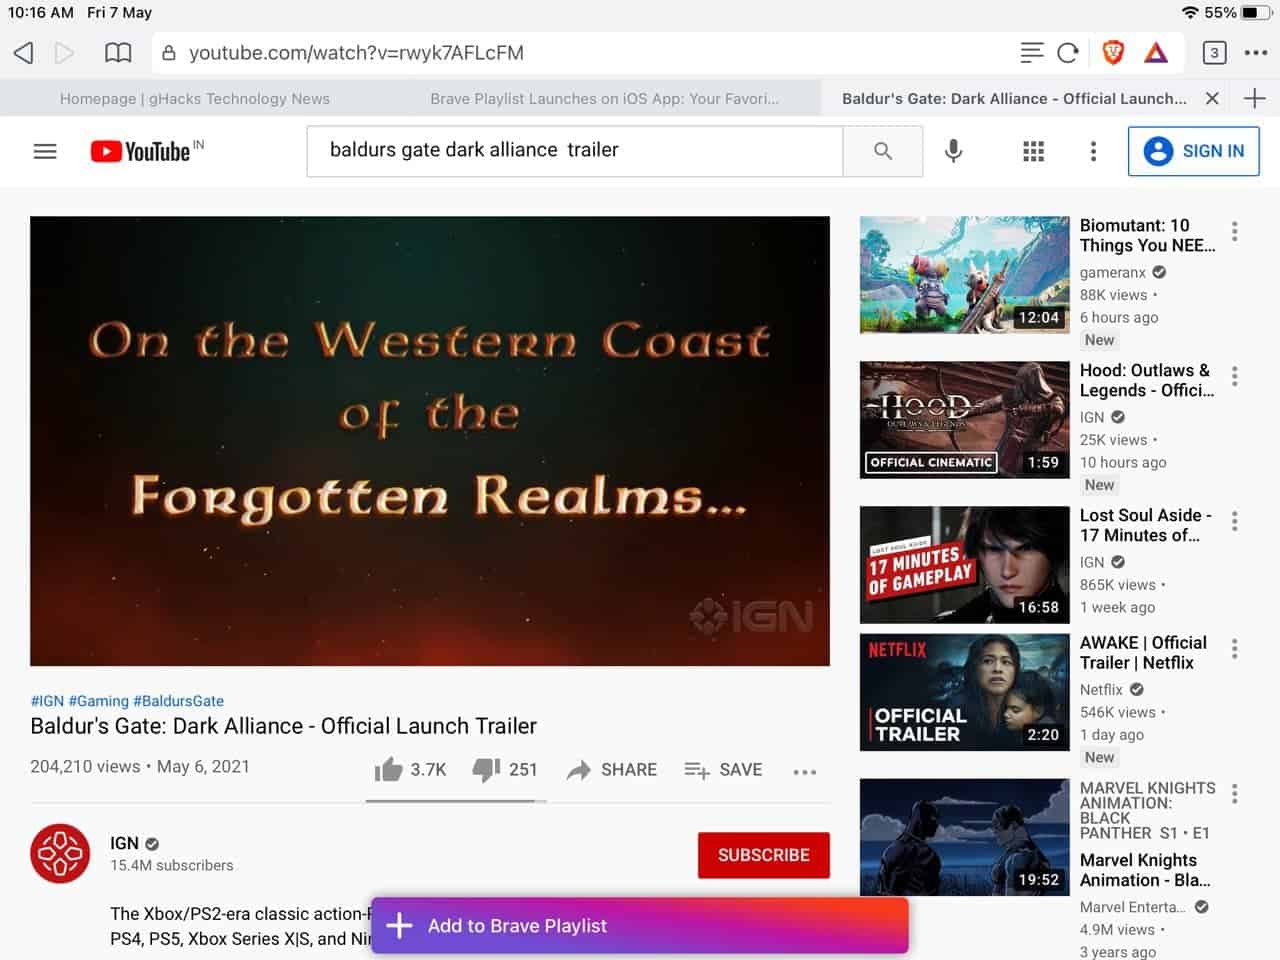This screenshot has width=1280, height=960.
Task: Open the Biomutant video thumbnail
Action: [x=965, y=275]
